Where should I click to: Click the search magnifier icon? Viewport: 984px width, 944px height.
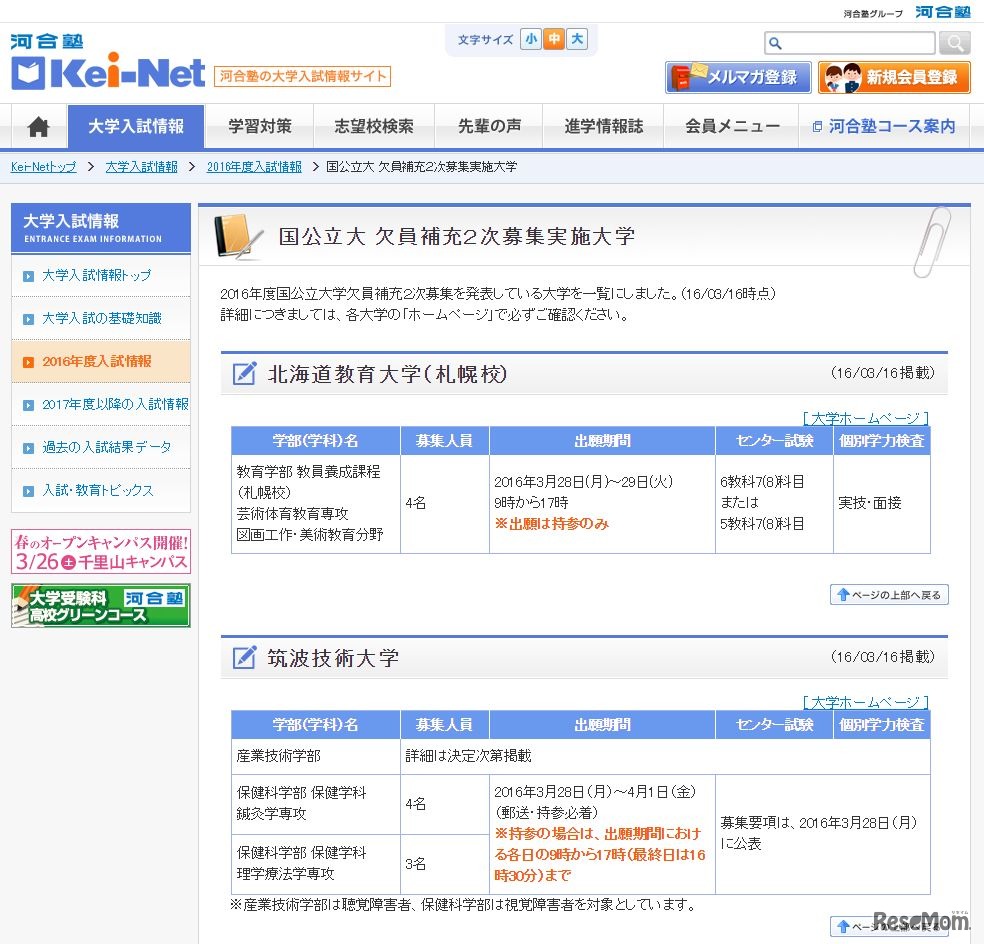pyautogui.click(x=954, y=43)
